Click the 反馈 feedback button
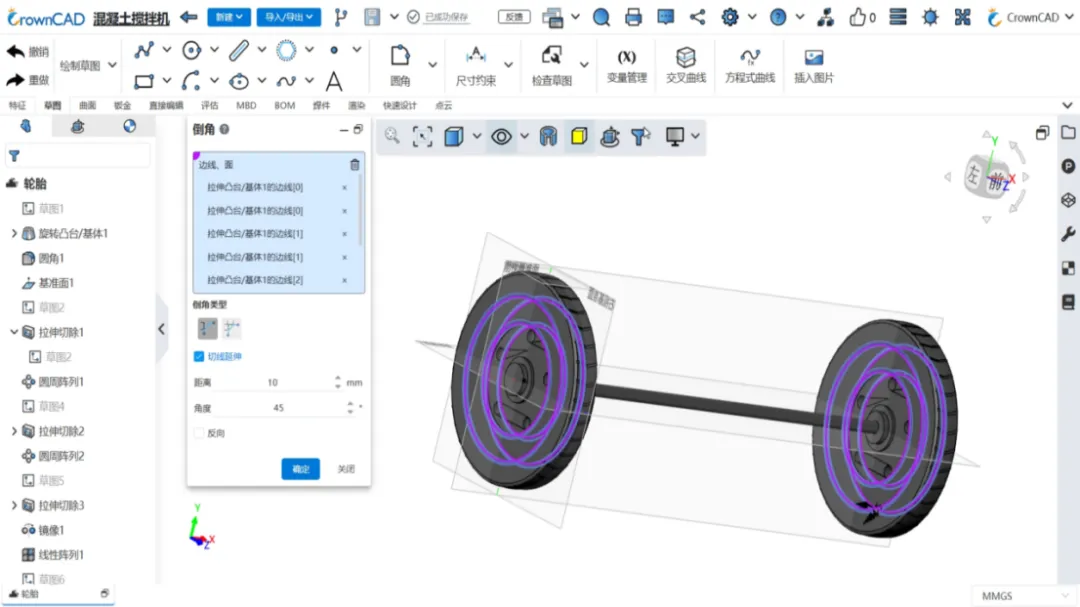 [x=514, y=17]
